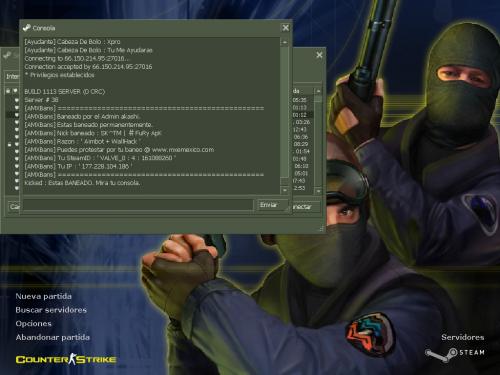Screen dimensions: 500x375
Task: Focus the console command input field
Action: click(138, 205)
